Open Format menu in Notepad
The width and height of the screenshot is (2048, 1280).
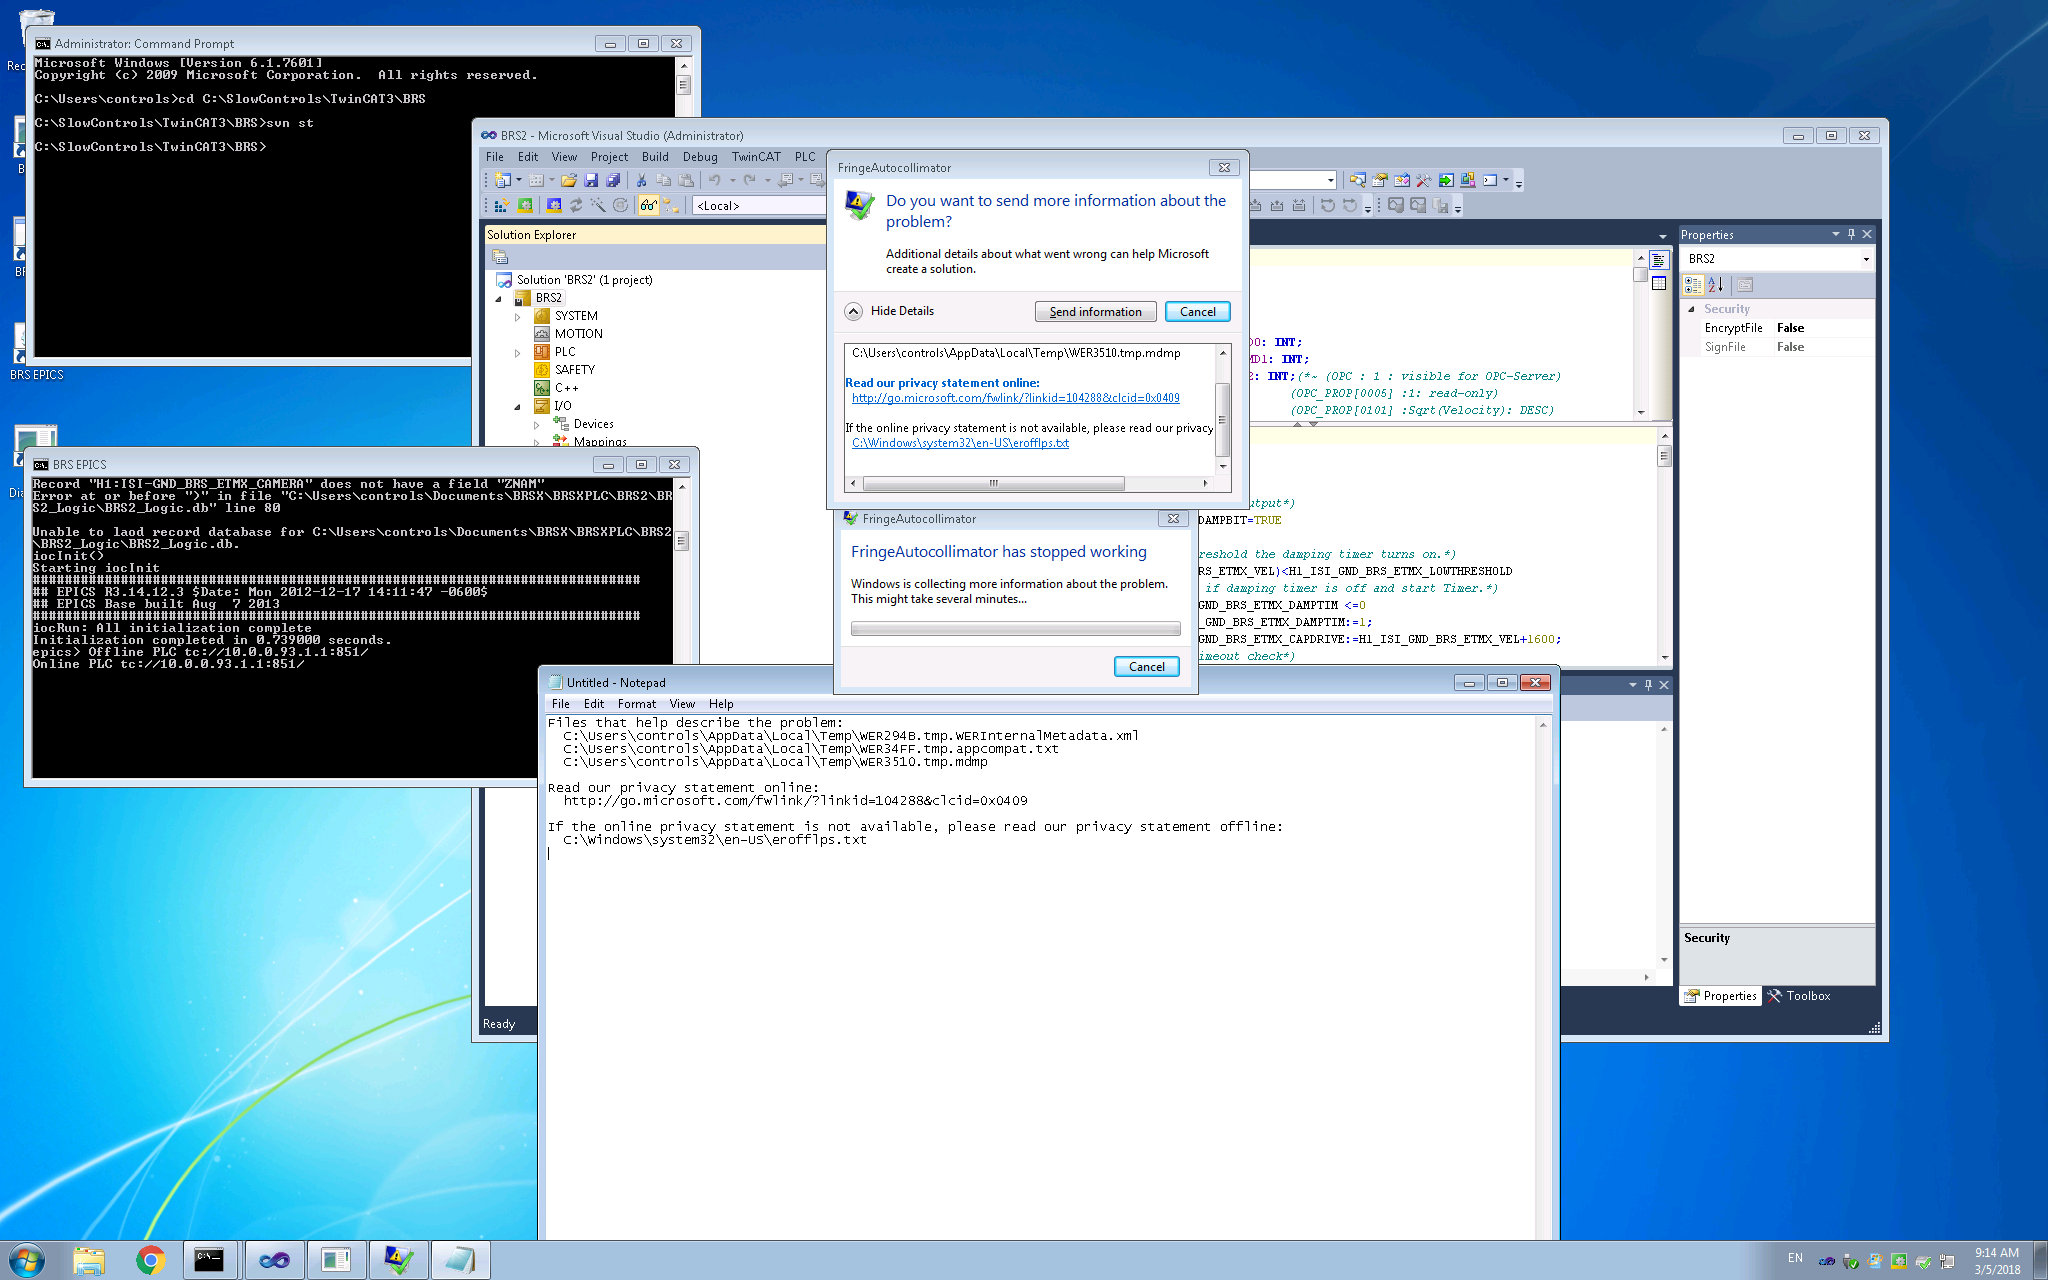tap(637, 704)
